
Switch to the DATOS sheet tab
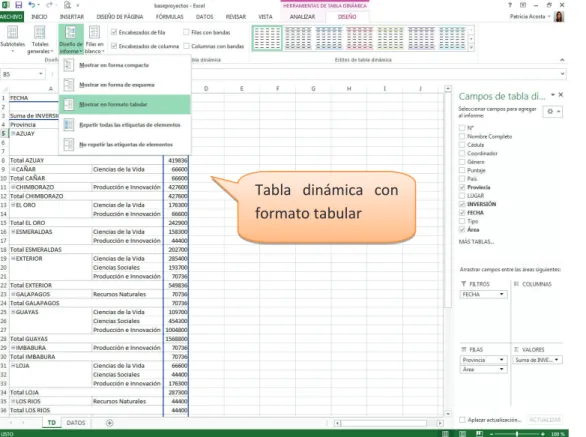pyautogui.click(x=76, y=422)
